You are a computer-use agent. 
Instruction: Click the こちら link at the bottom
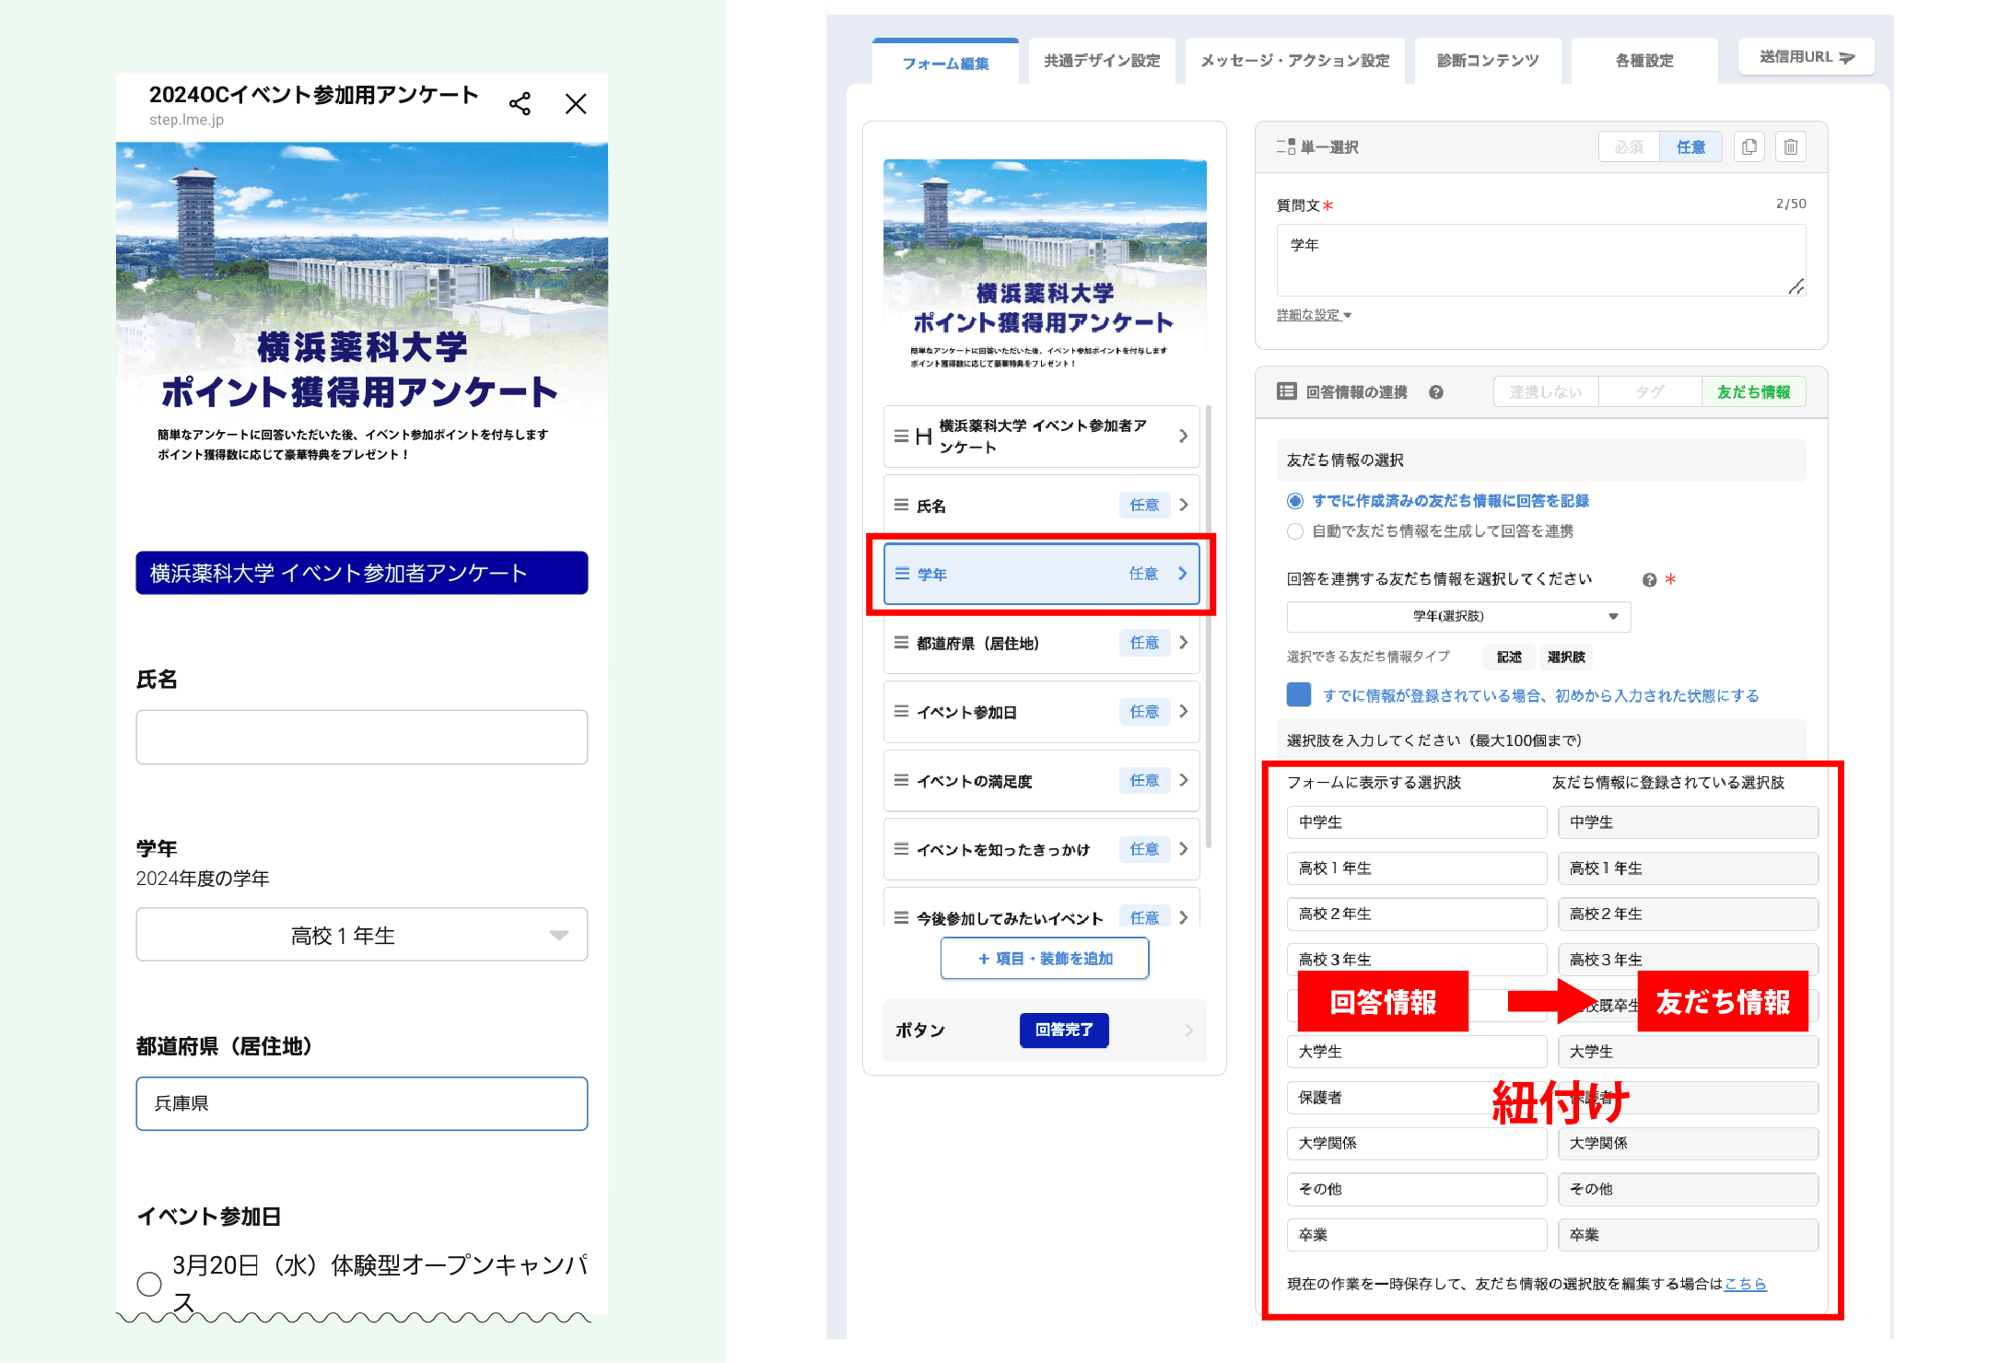(x=1745, y=1283)
